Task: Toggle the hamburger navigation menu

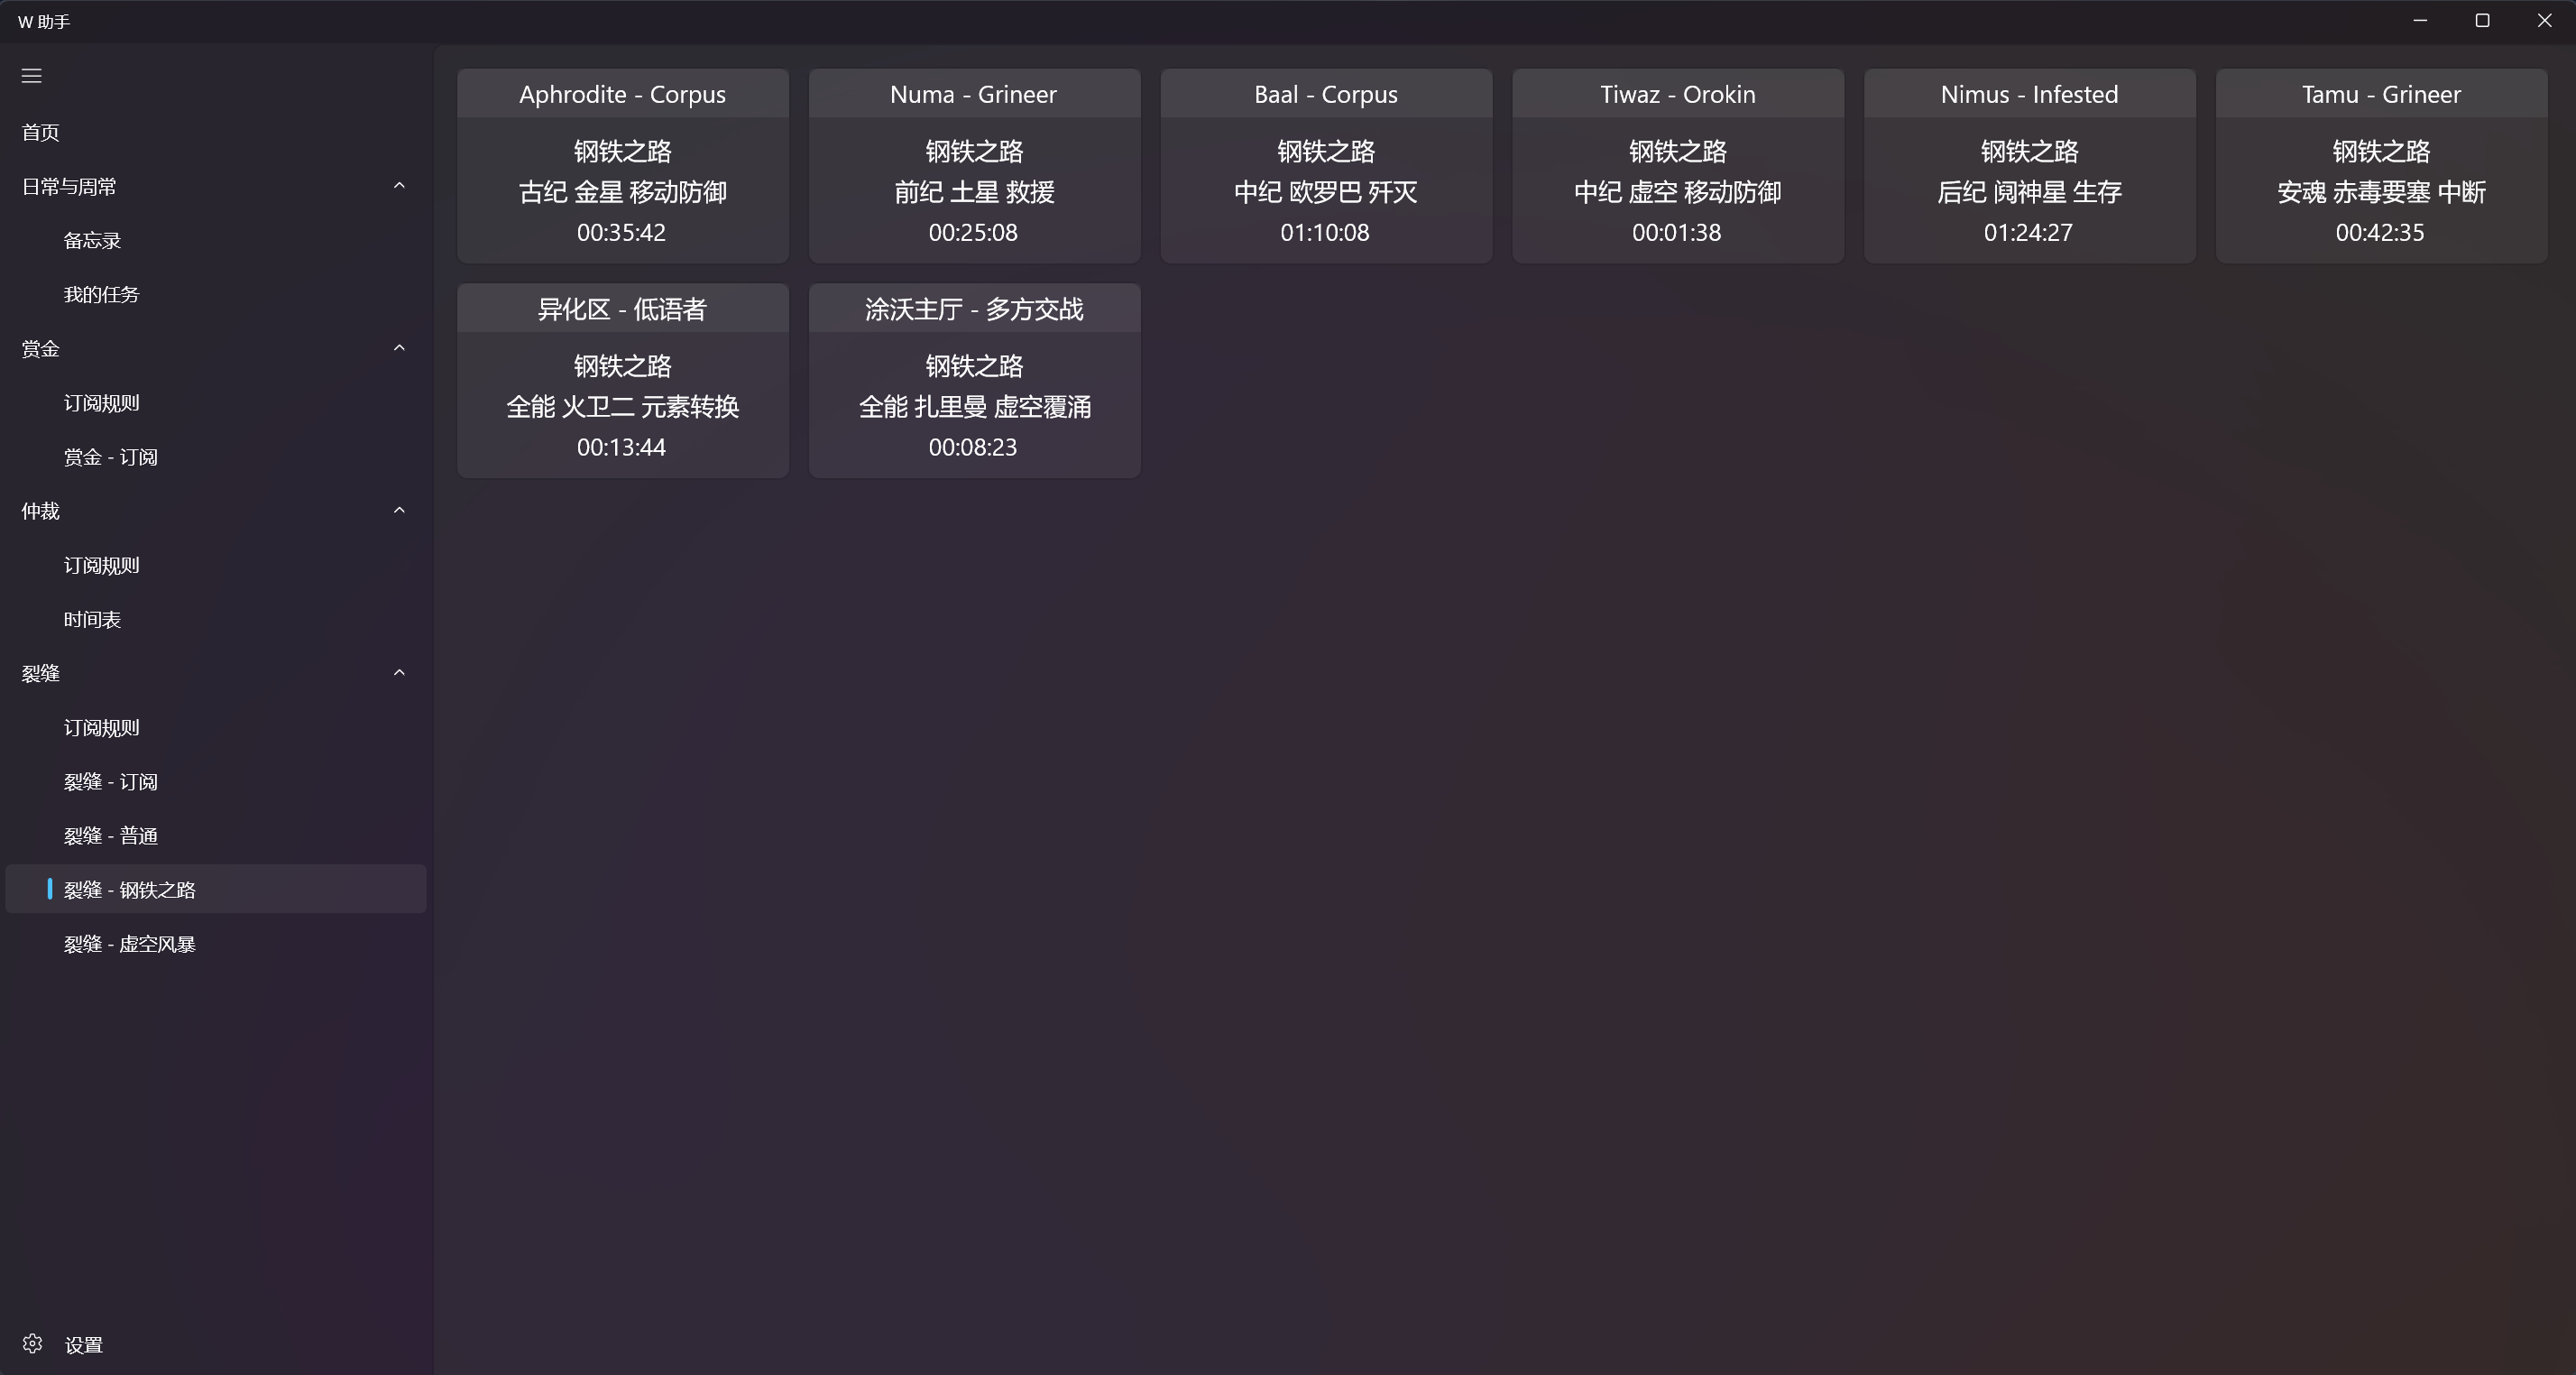Action: pos(32,76)
